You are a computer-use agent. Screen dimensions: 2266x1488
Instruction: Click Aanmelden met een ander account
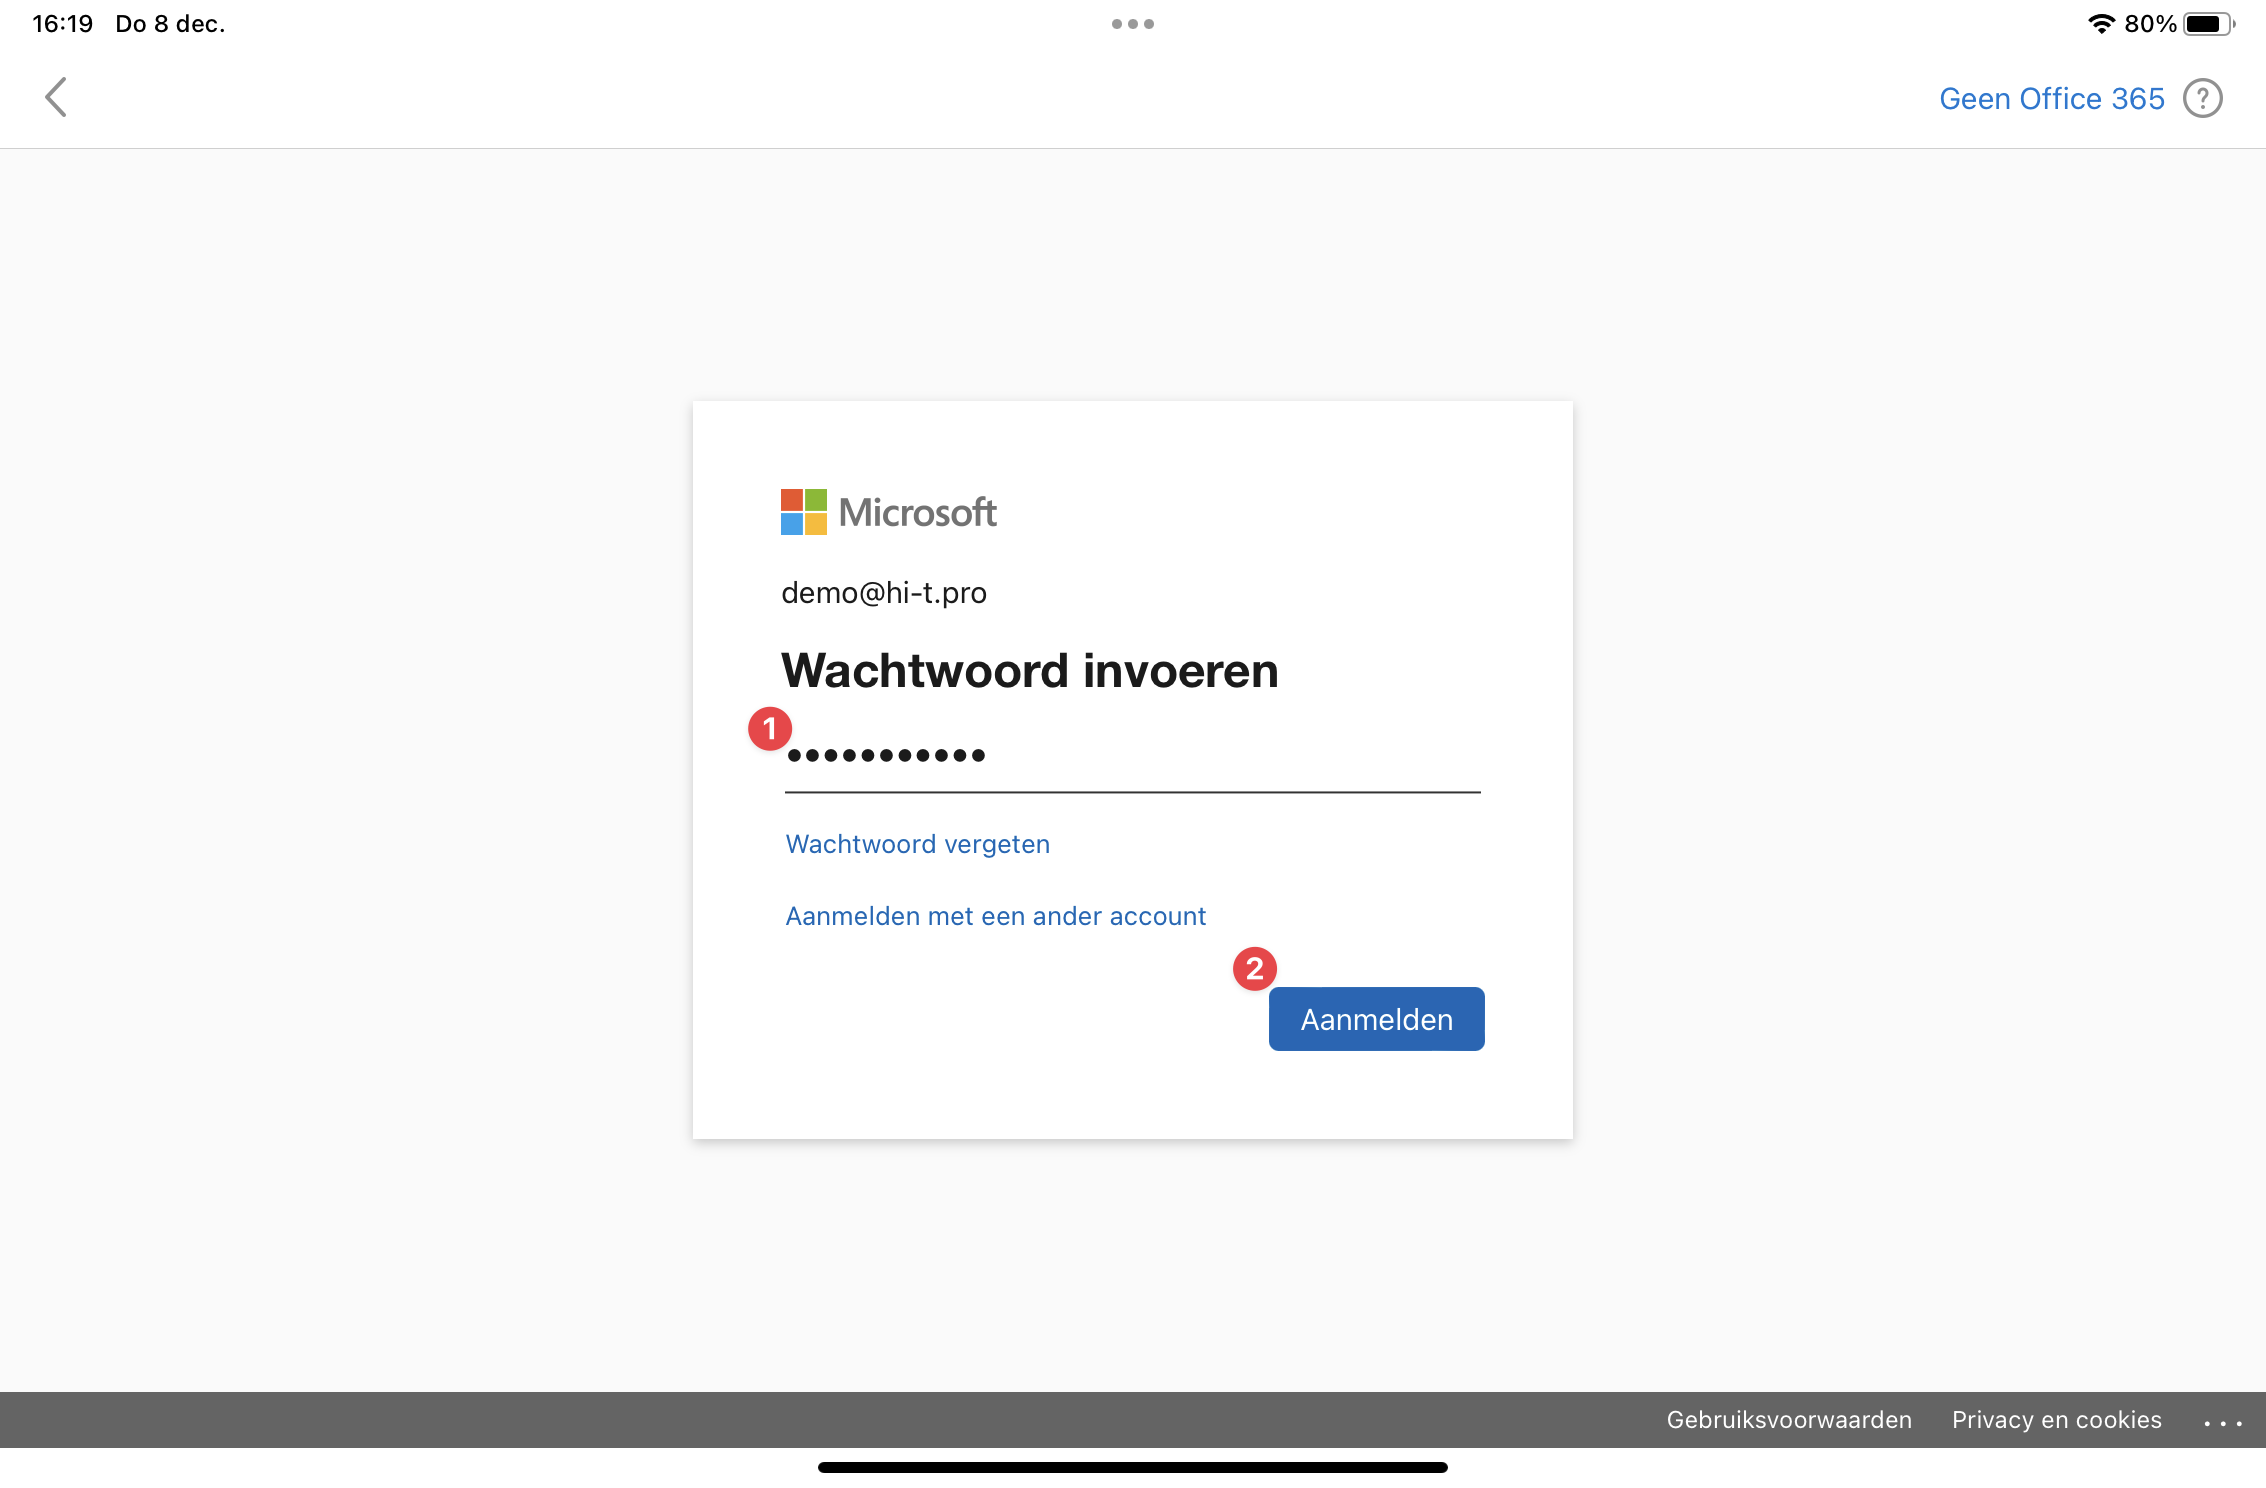click(995, 916)
